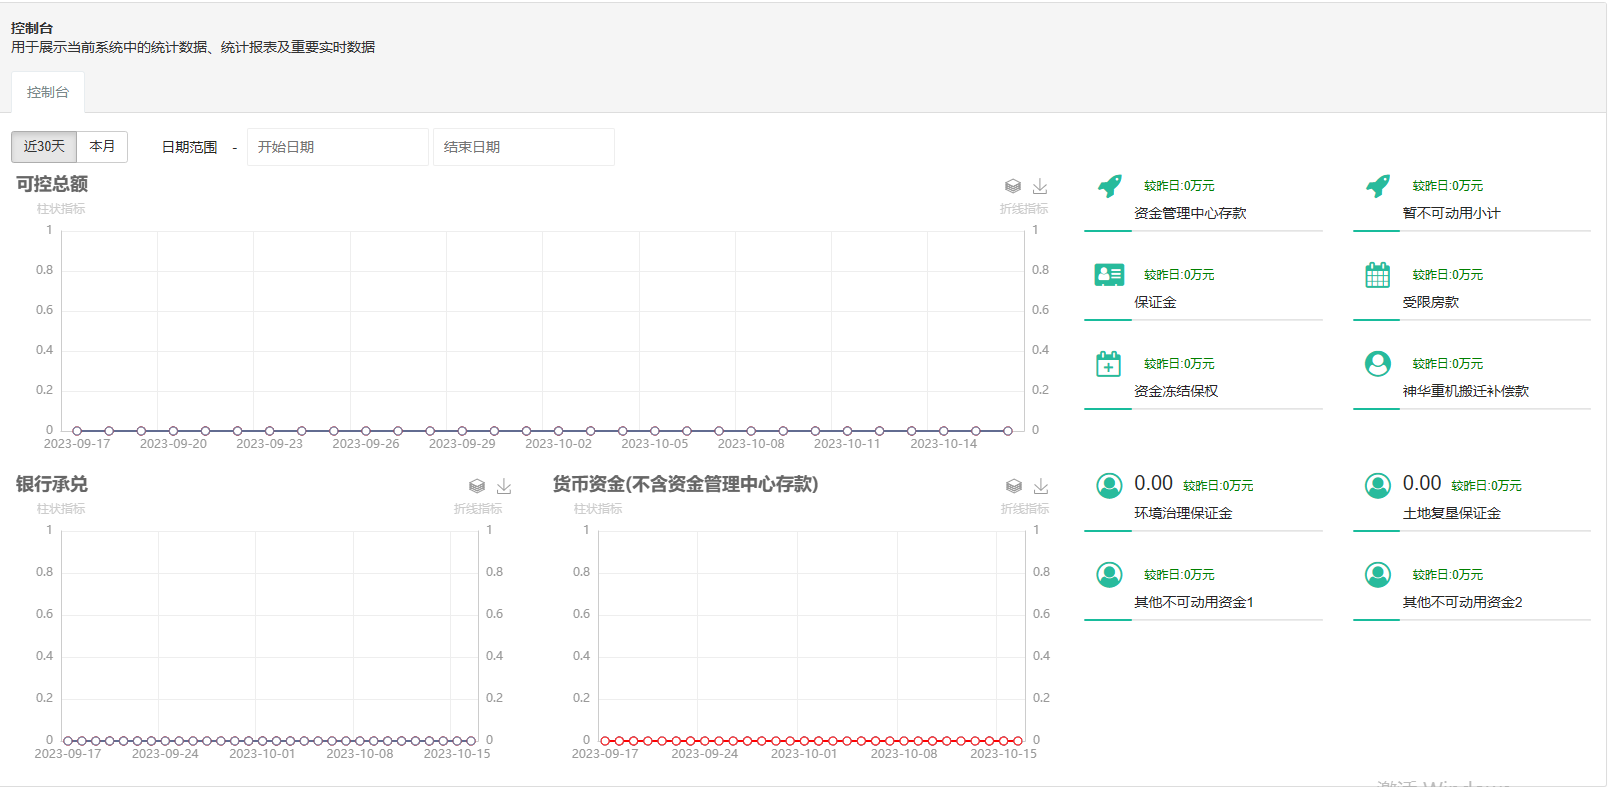
Task: Click 货币资金(不含资金管理中心存款) chart title
Action: (x=686, y=484)
